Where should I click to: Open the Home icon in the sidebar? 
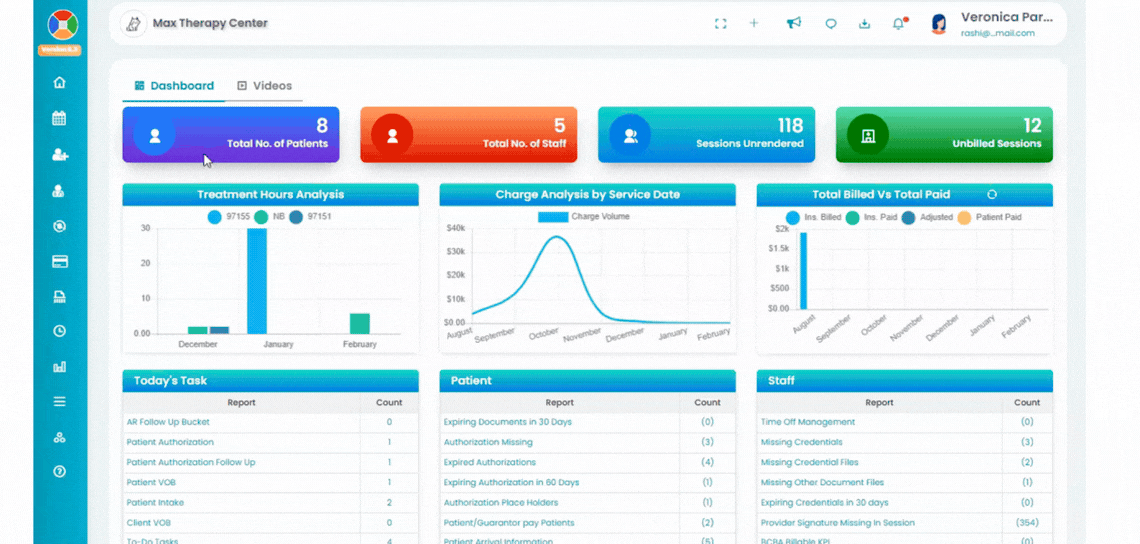(60, 82)
